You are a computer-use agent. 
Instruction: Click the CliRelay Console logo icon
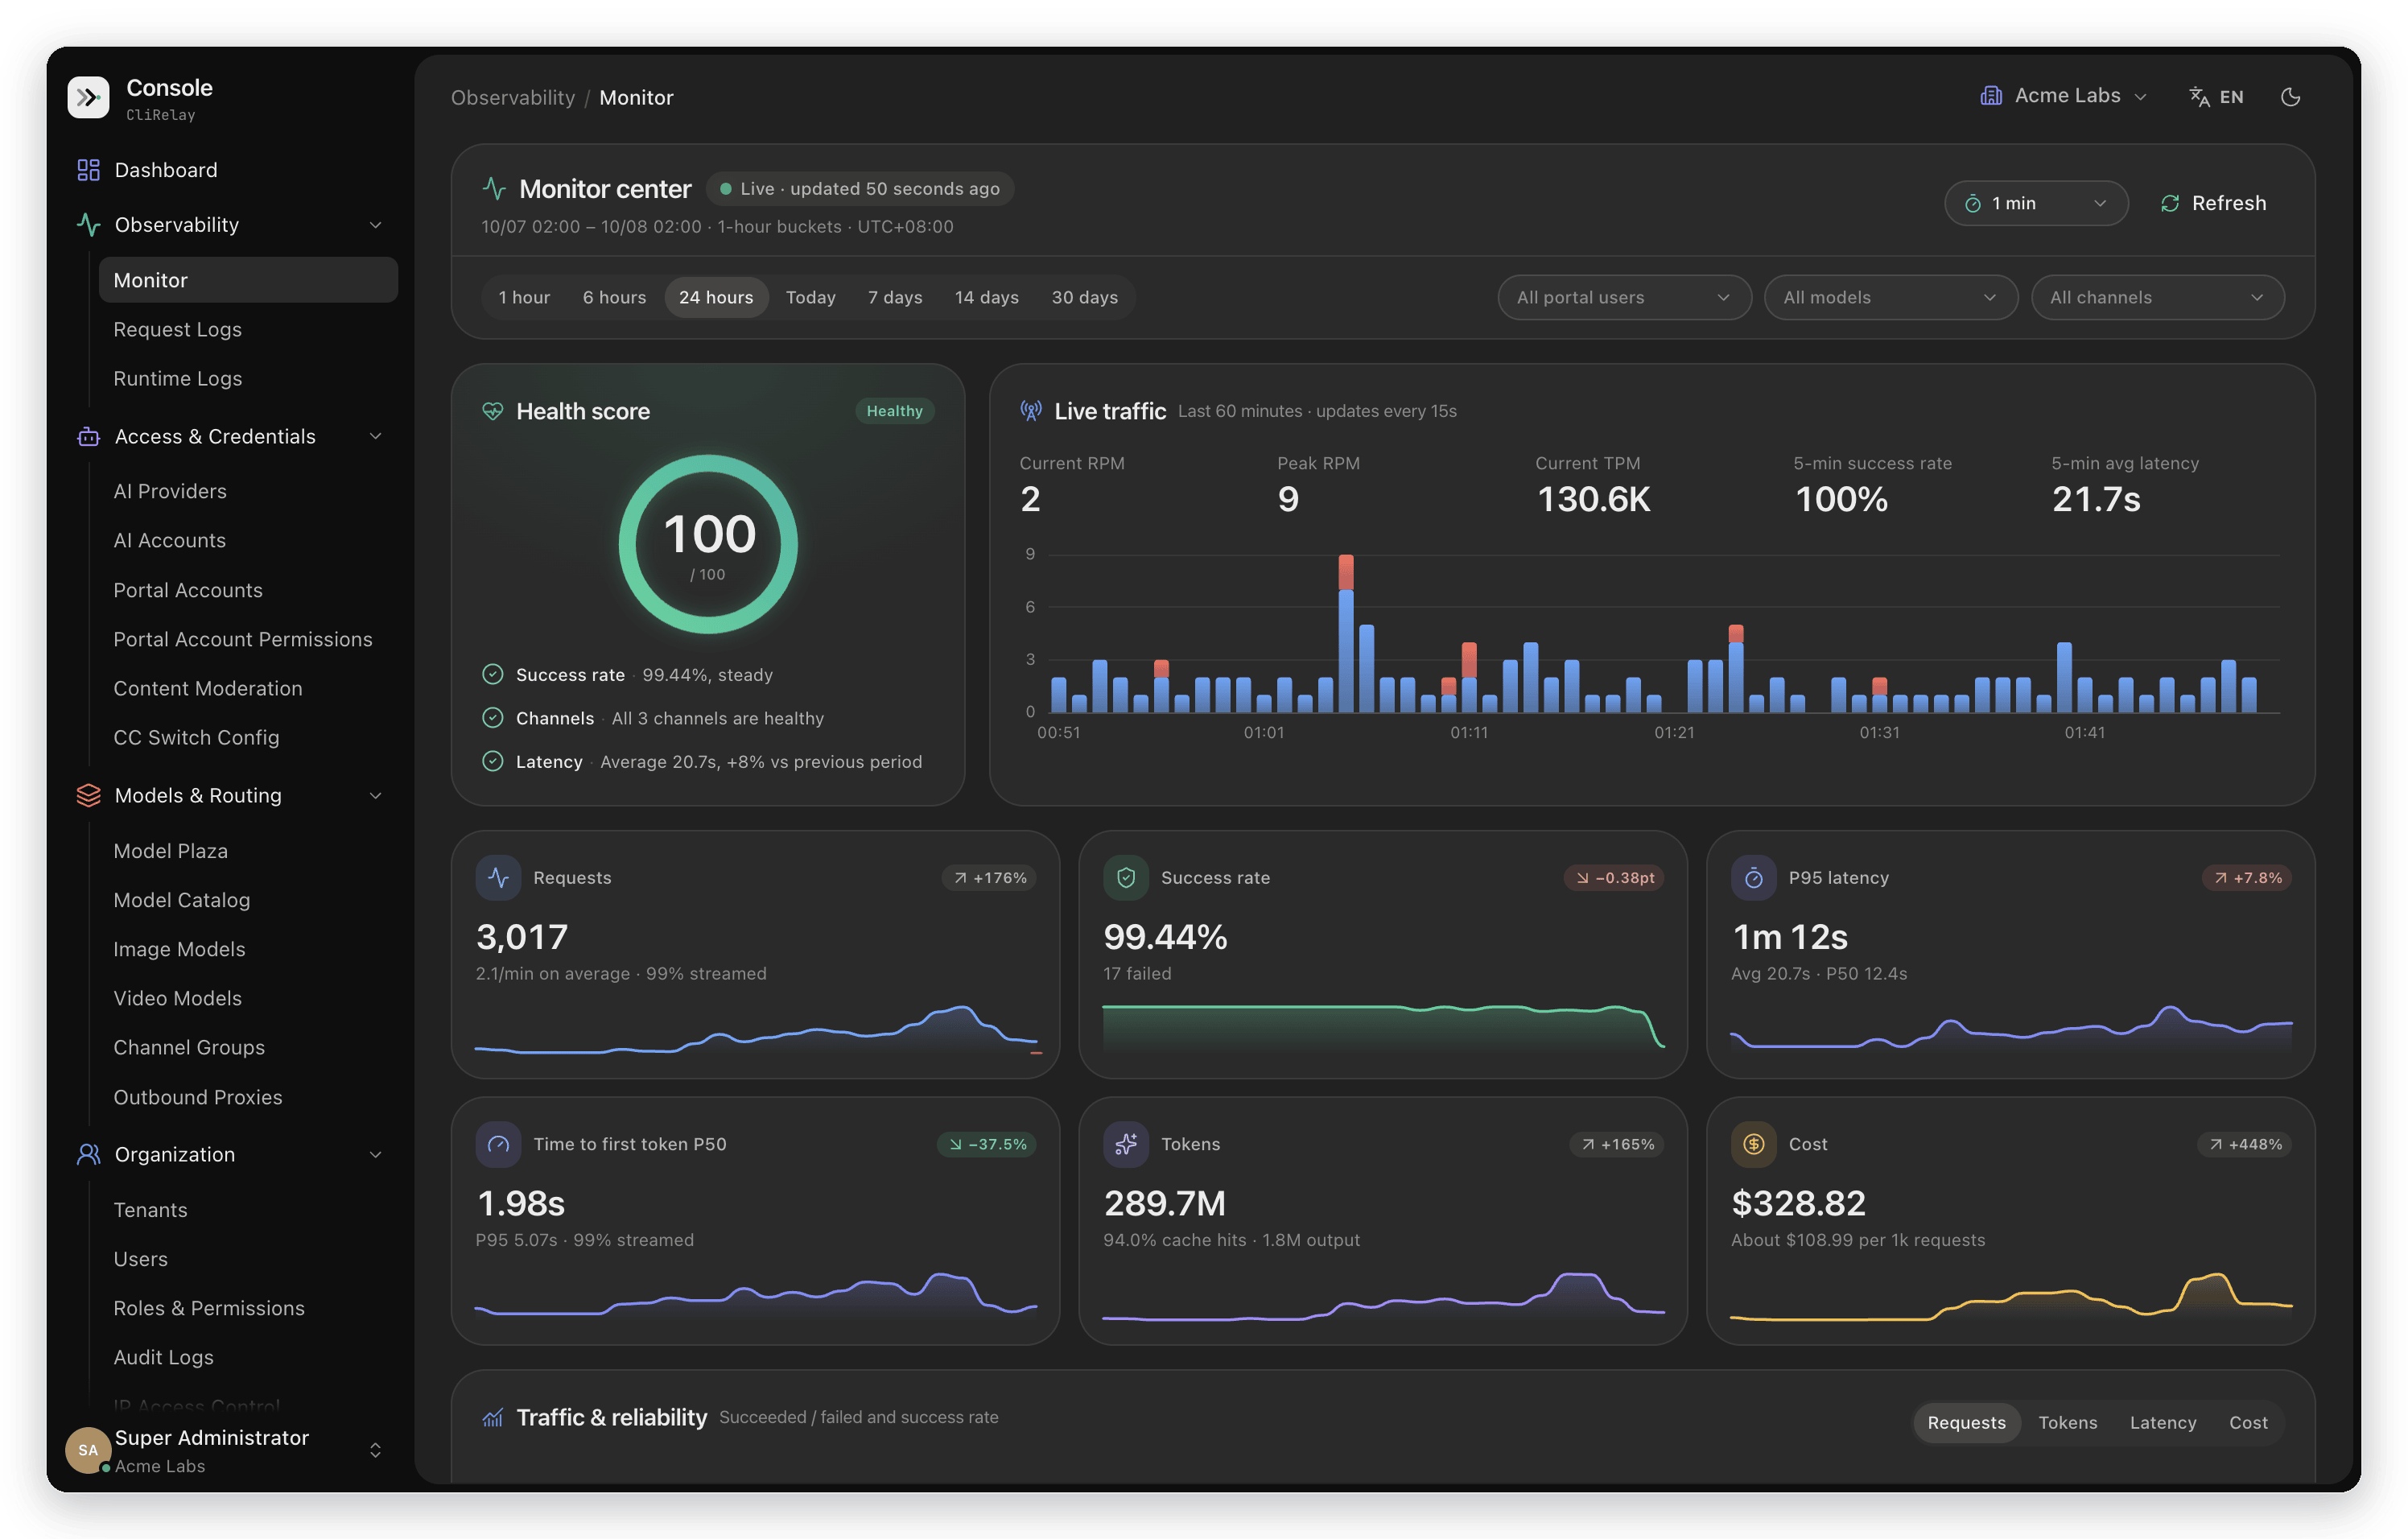point(88,97)
